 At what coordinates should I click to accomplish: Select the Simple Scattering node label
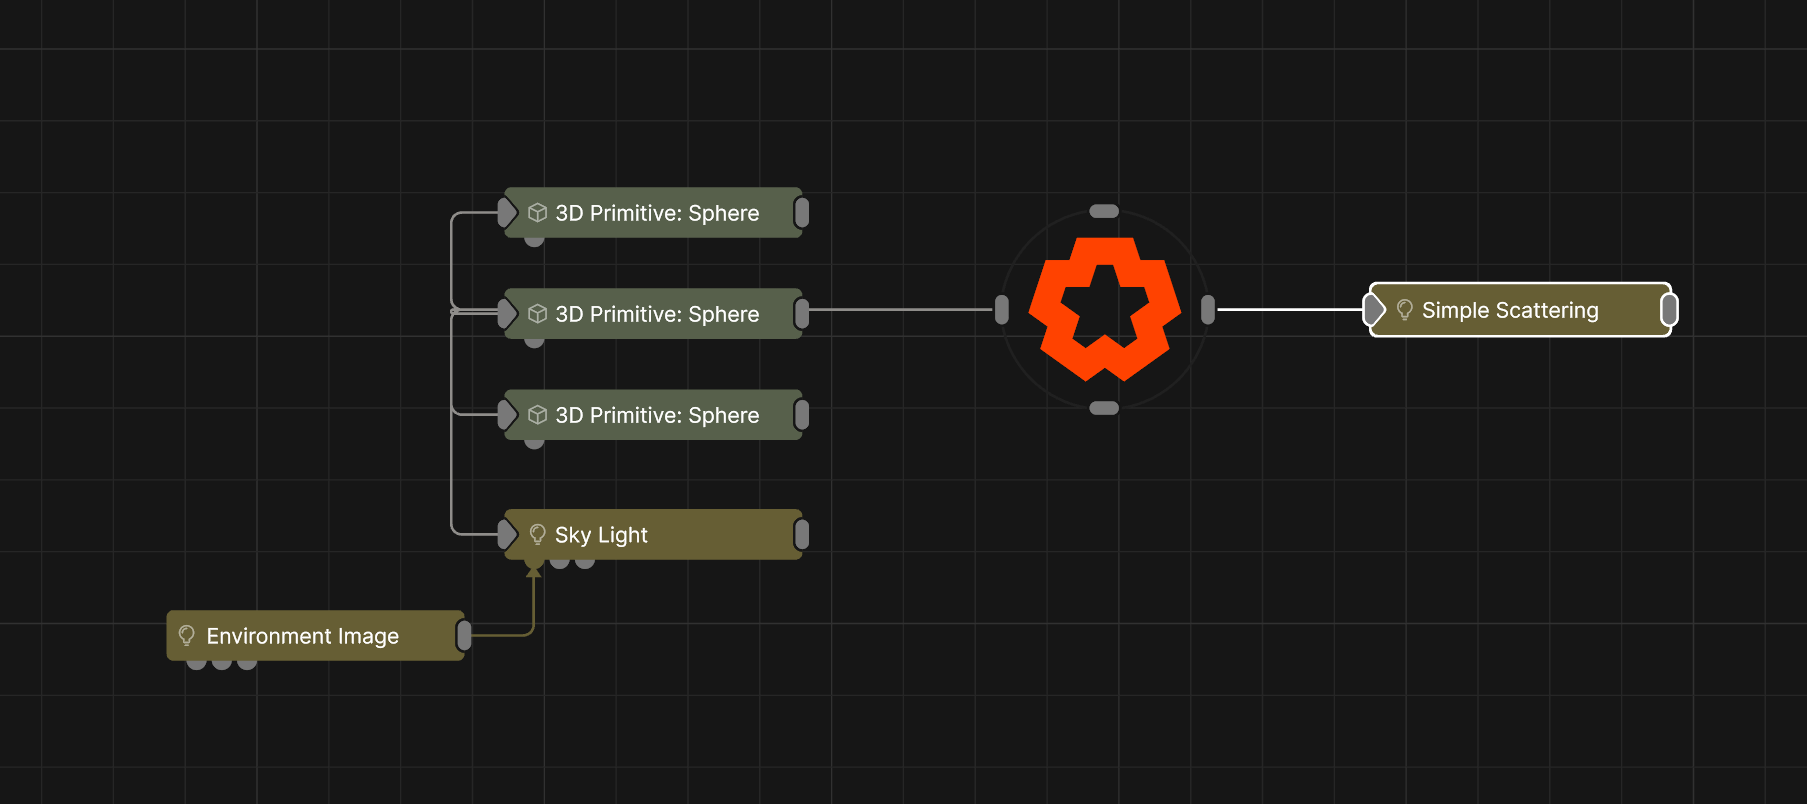[x=1510, y=310]
